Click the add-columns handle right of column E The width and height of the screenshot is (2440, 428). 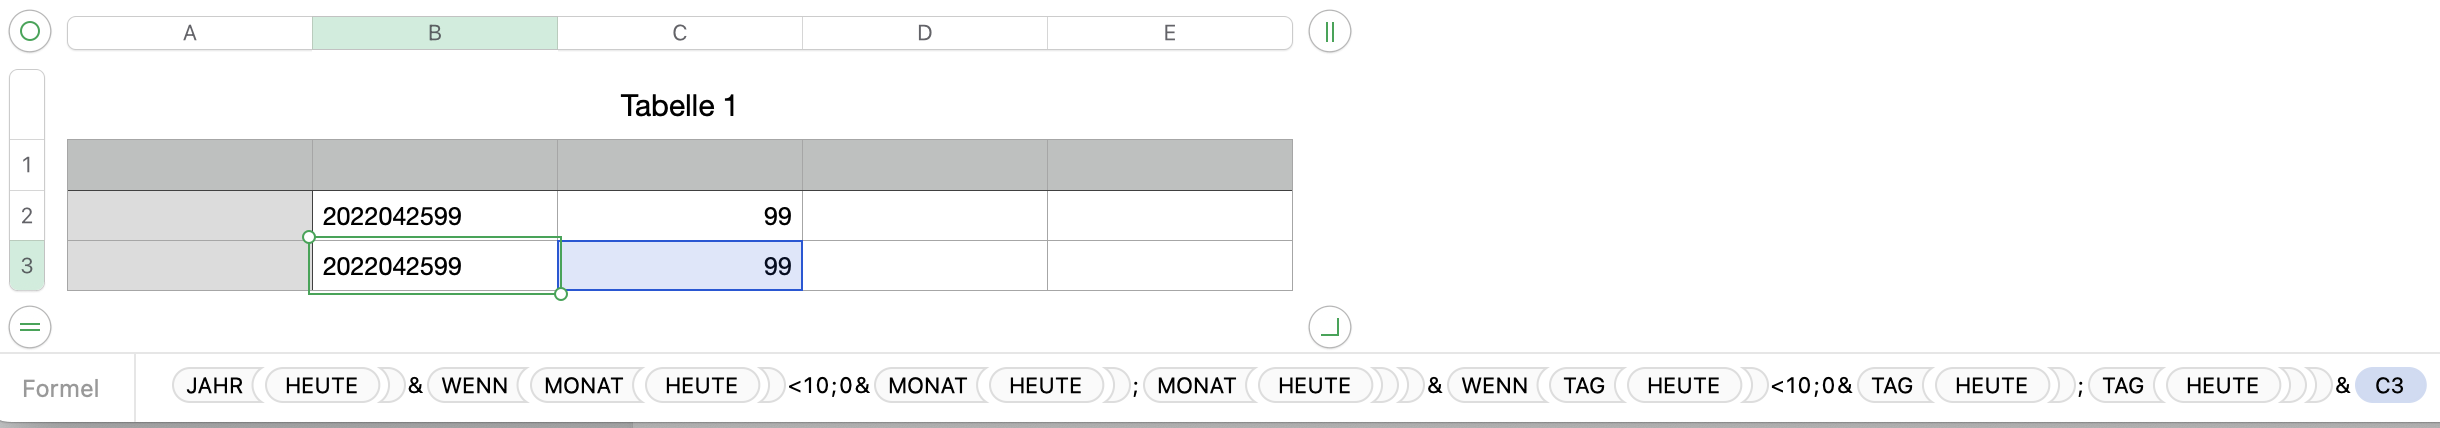(1329, 32)
